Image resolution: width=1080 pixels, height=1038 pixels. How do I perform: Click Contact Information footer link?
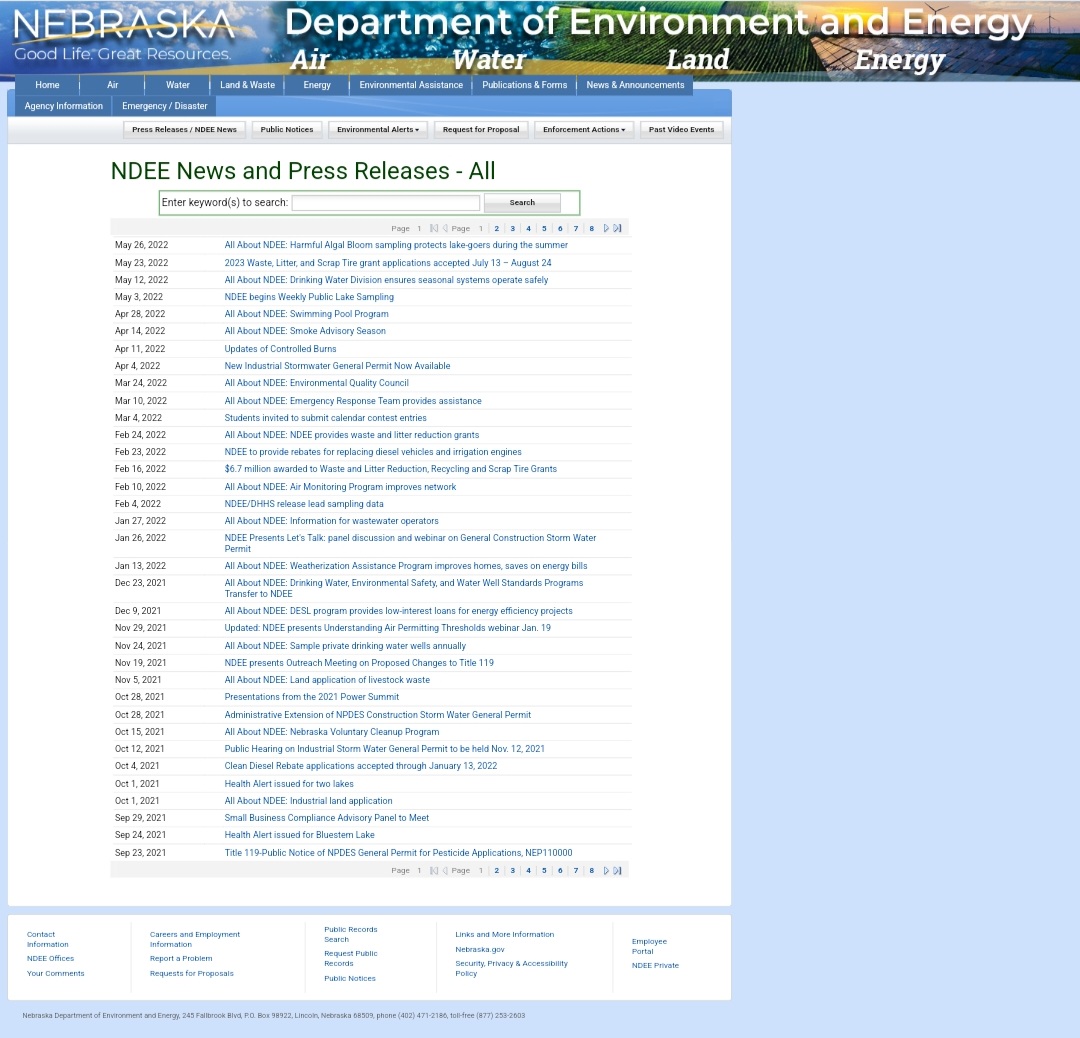click(48, 940)
